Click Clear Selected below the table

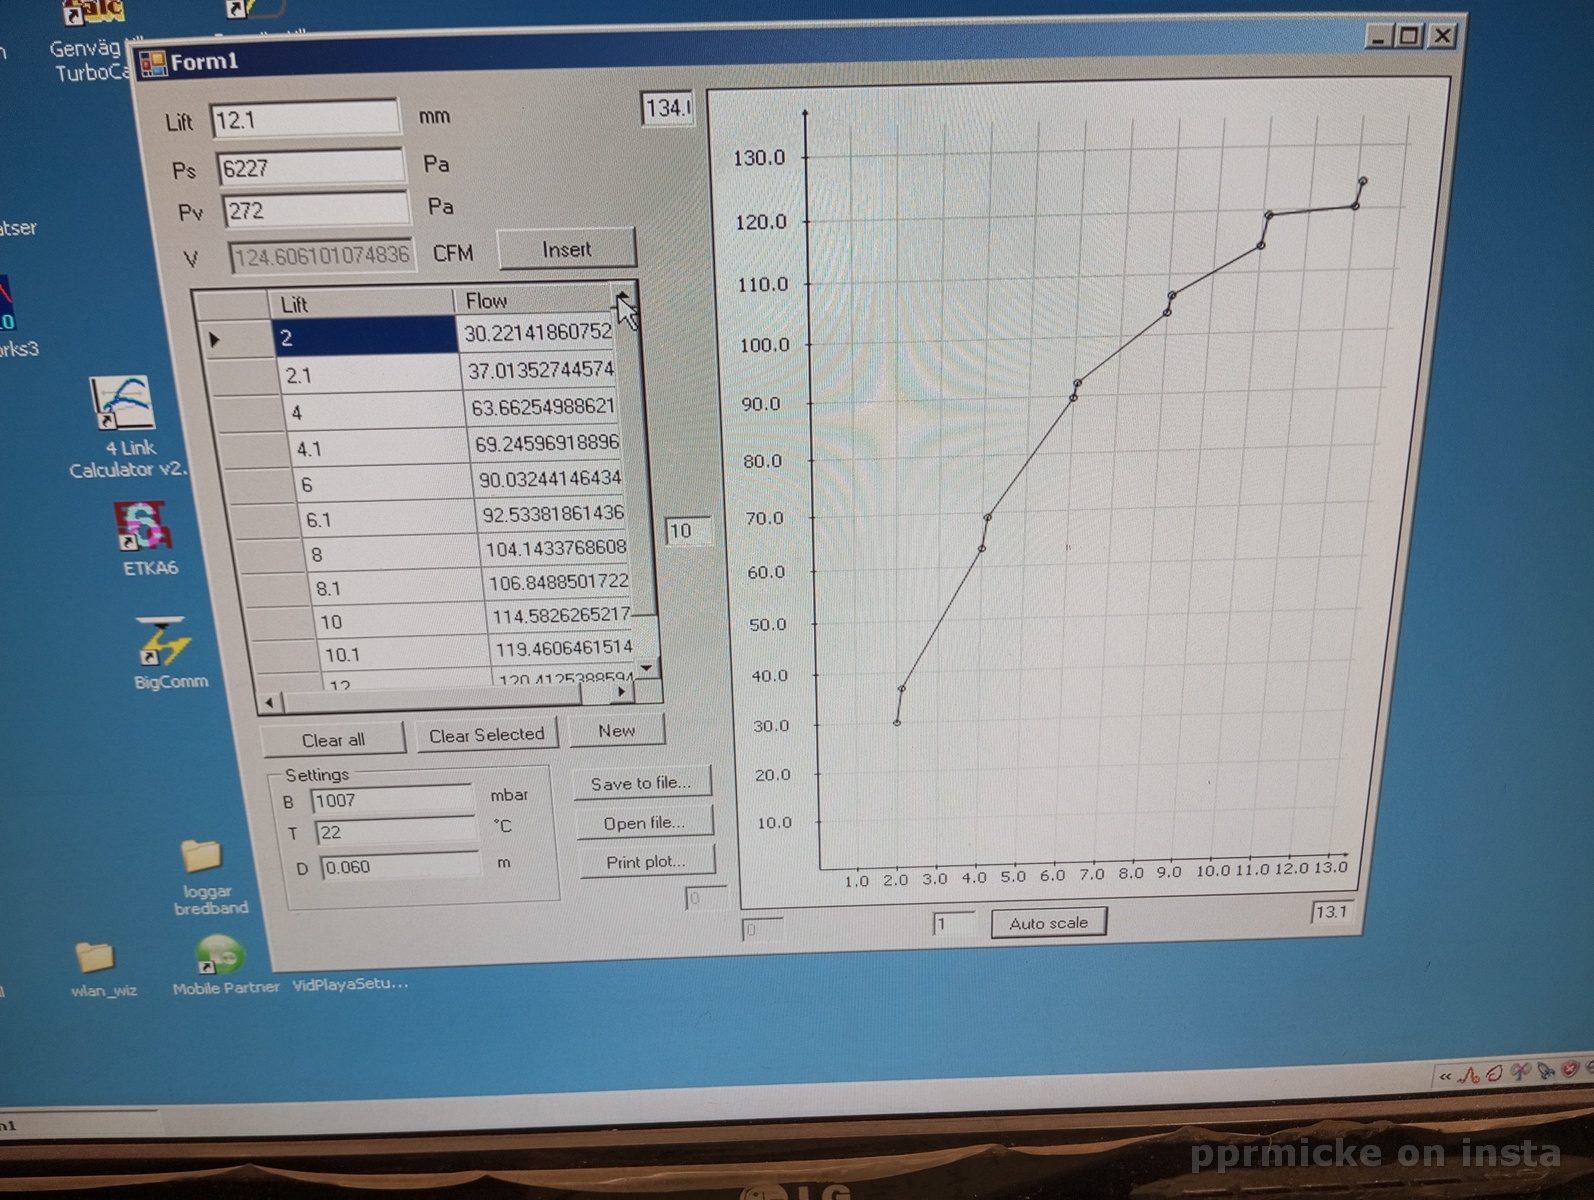coord(486,735)
